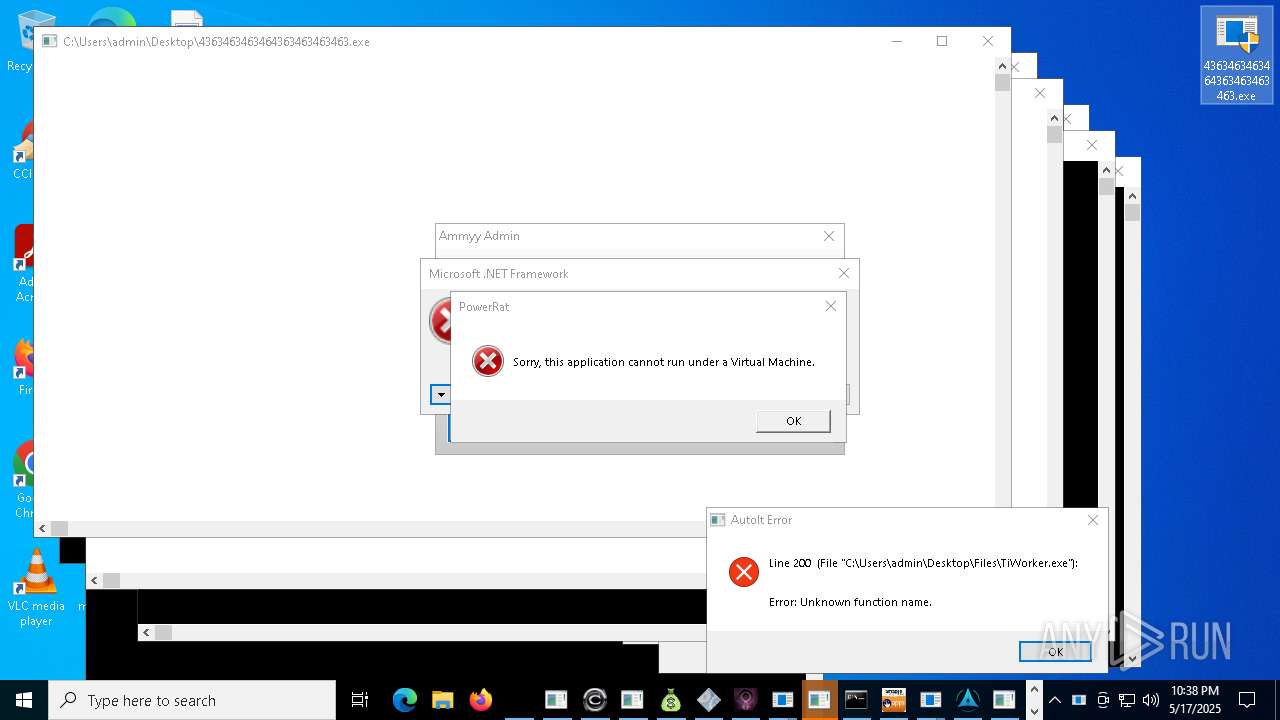
Task: Click the front console's title path text
Action: (216, 42)
